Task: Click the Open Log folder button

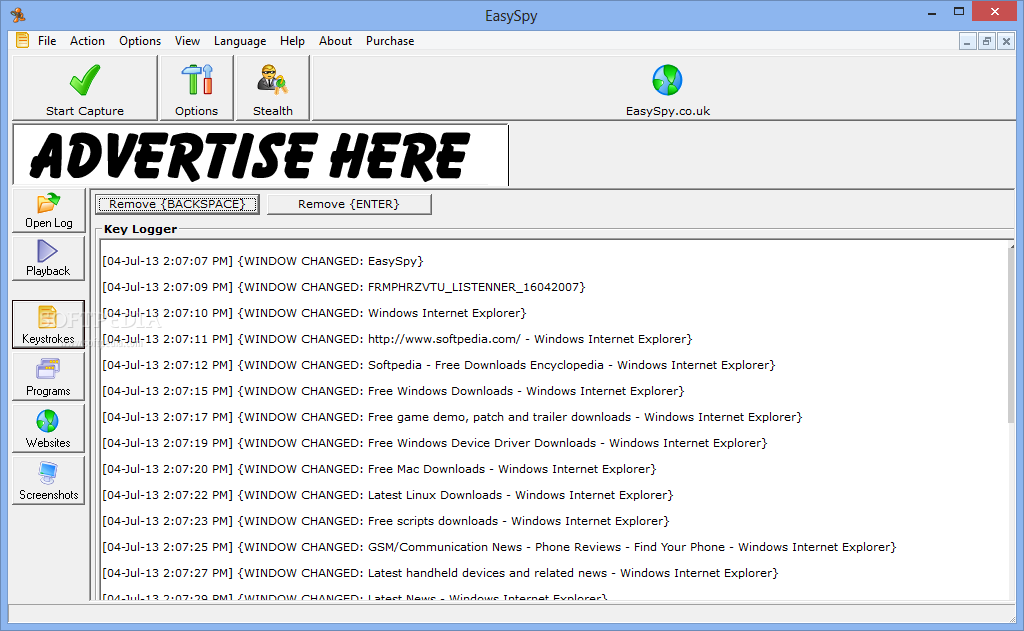Action: (48, 210)
